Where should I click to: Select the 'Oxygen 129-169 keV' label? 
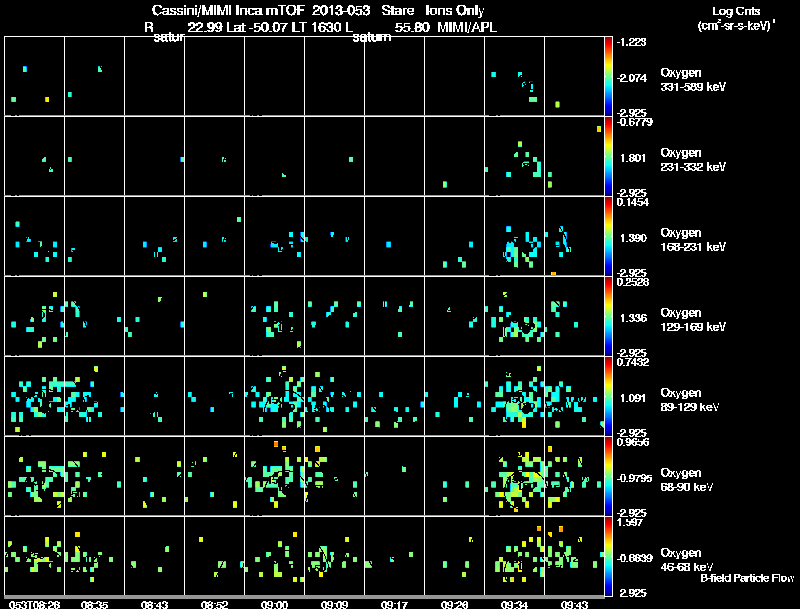coord(693,320)
